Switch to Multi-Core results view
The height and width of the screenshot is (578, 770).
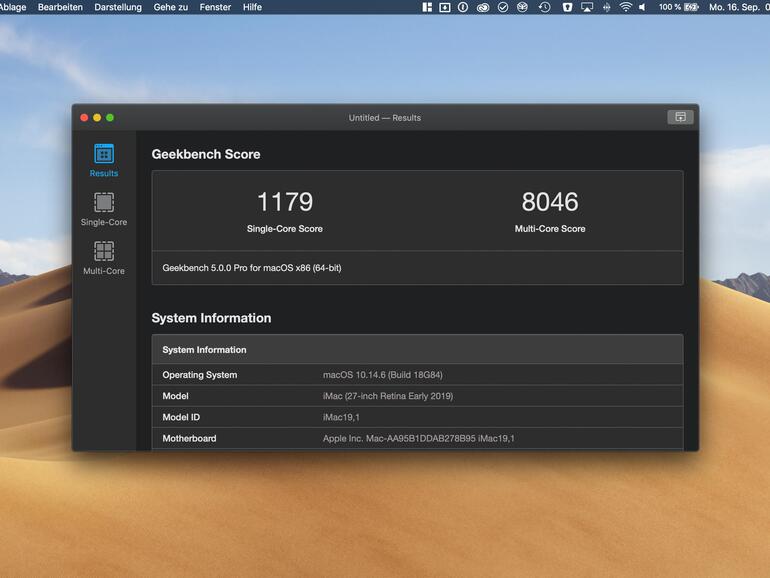click(104, 257)
